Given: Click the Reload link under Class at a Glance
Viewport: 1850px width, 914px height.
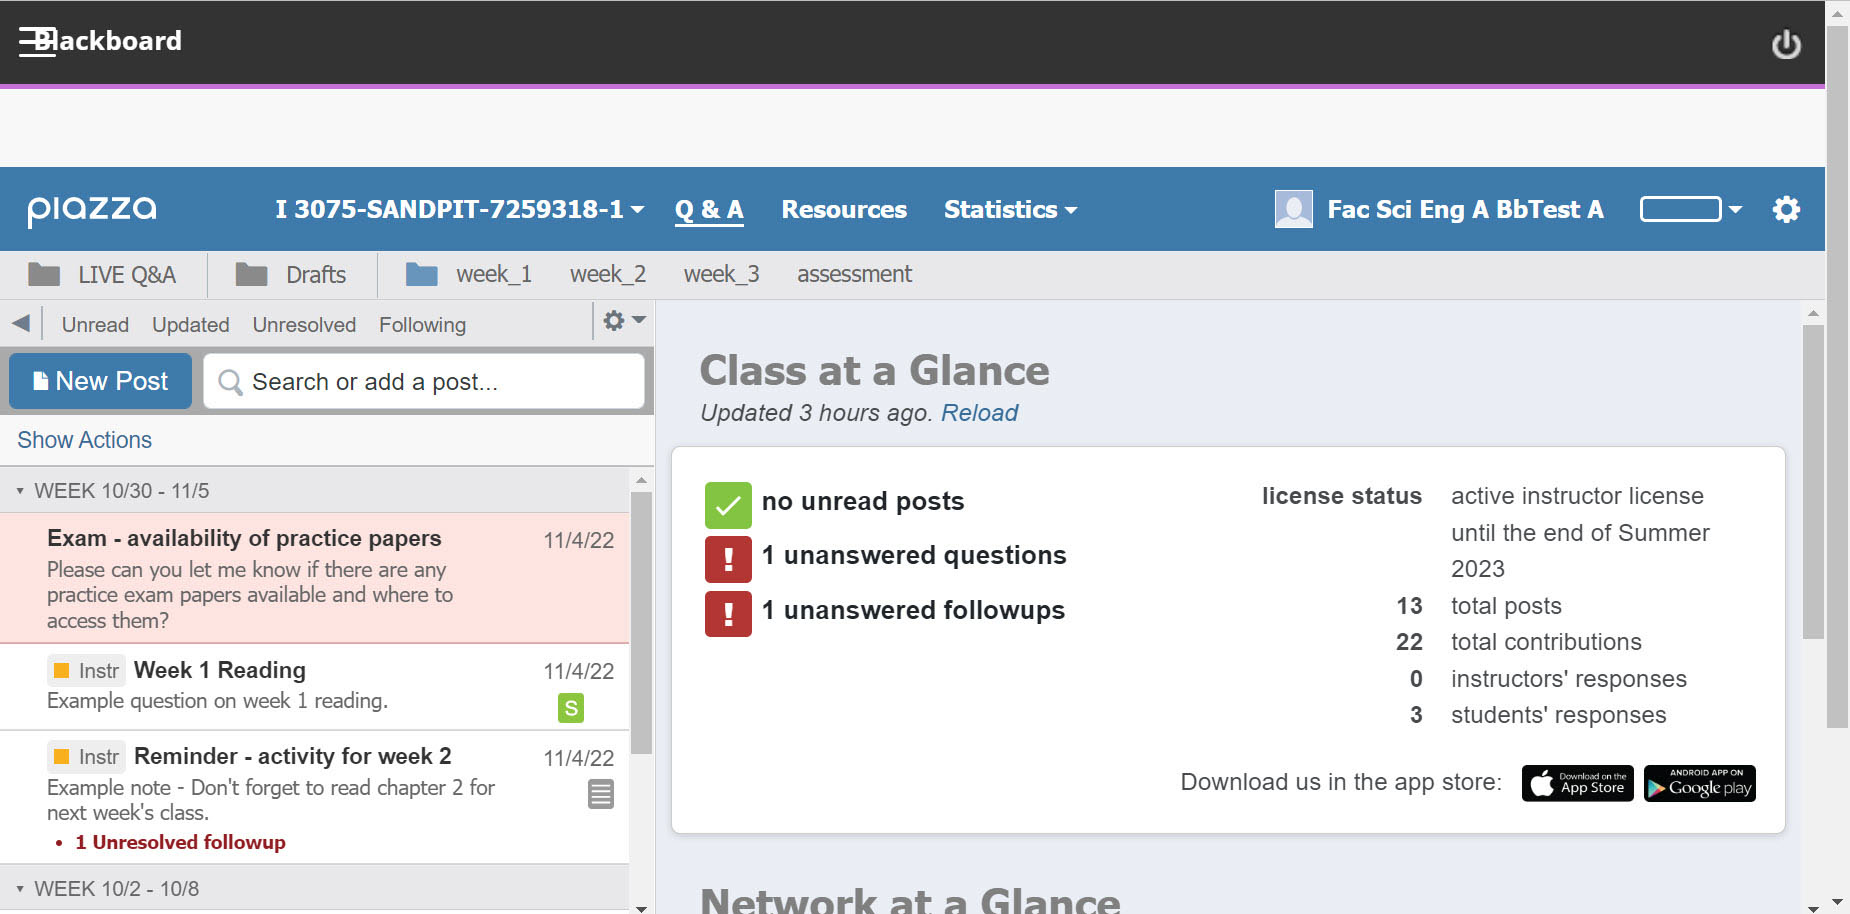Looking at the screenshot, I should [x=979, y=412].
